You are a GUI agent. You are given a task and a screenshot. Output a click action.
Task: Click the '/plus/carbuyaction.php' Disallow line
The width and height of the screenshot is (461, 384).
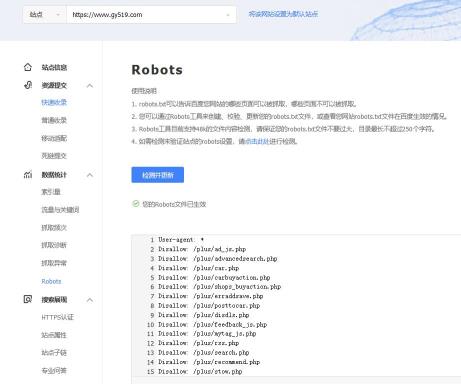(x=214, y=277)
